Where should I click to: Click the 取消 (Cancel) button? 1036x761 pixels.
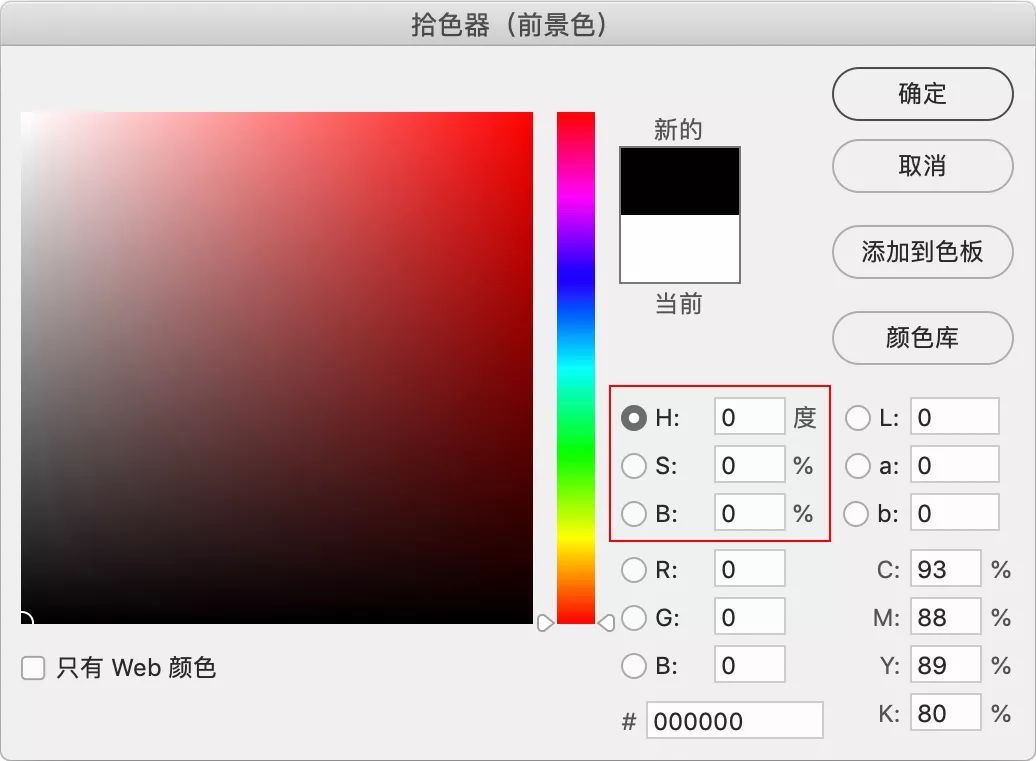click(921, 167)
